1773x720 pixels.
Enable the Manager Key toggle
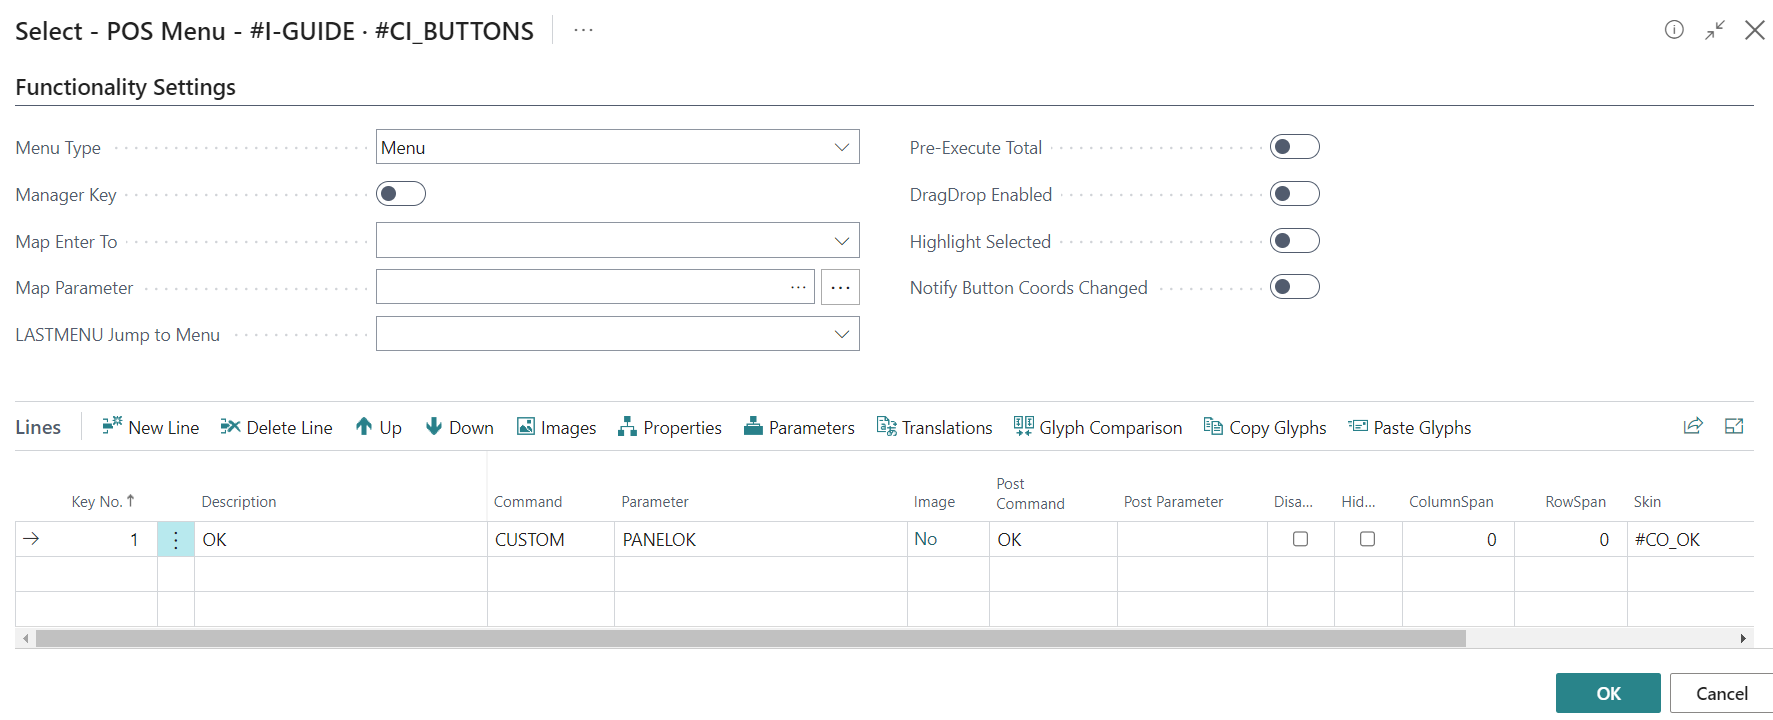click(401, 194)
